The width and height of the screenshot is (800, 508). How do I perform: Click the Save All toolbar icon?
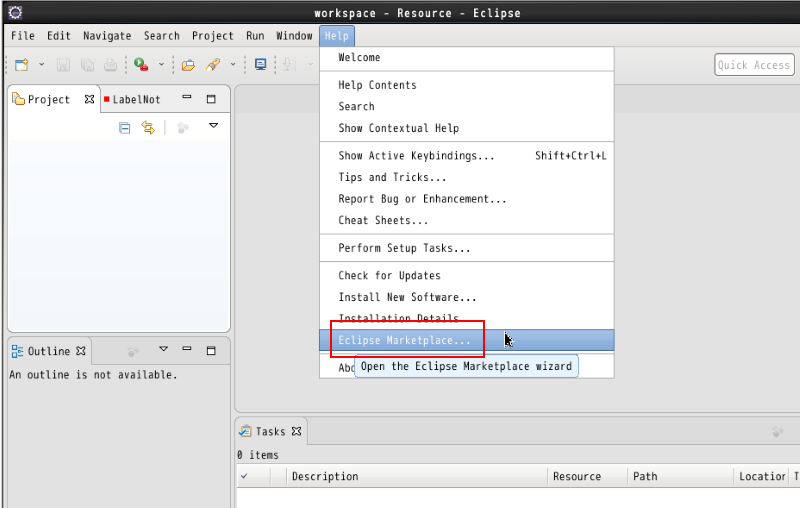[87, 65]
